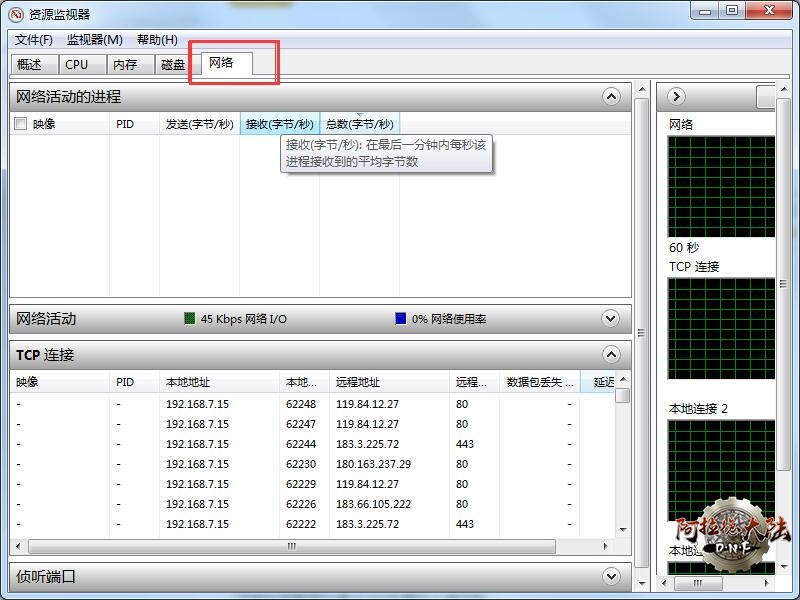Screen dimensions: 800x600
Task: Click the maximize window button
Action: [732, 10]
